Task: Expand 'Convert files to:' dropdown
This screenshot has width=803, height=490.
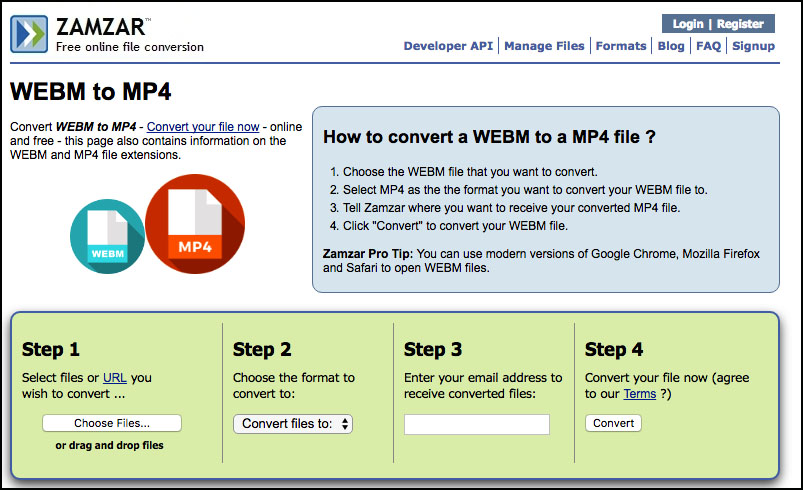Action: pyautogui.click(x=293, y=424)
